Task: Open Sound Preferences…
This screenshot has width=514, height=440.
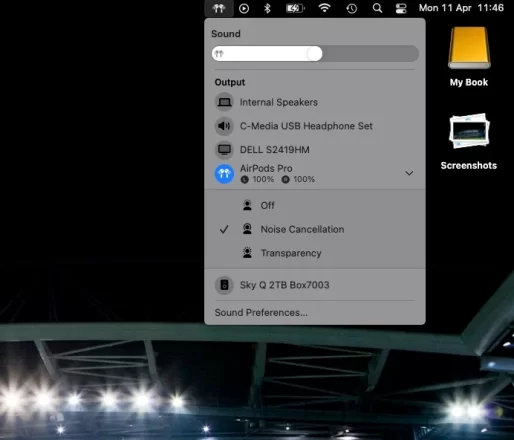Action: 261,313
